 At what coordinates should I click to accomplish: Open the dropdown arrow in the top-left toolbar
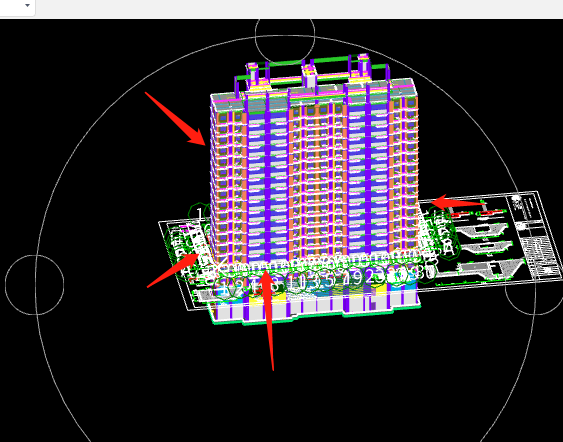click(x=27, y=5)
